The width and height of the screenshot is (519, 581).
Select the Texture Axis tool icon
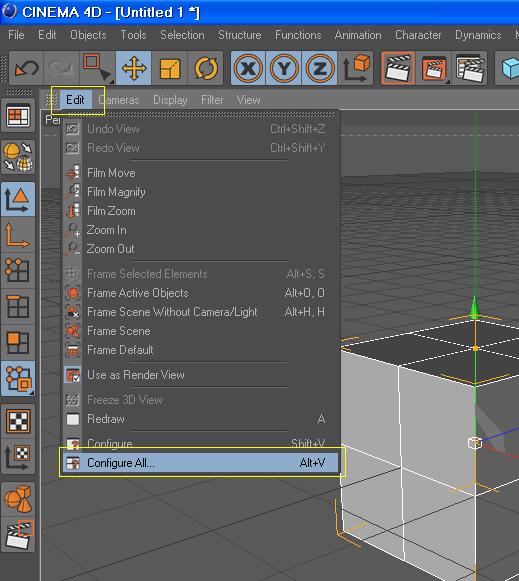click(18, 457)
